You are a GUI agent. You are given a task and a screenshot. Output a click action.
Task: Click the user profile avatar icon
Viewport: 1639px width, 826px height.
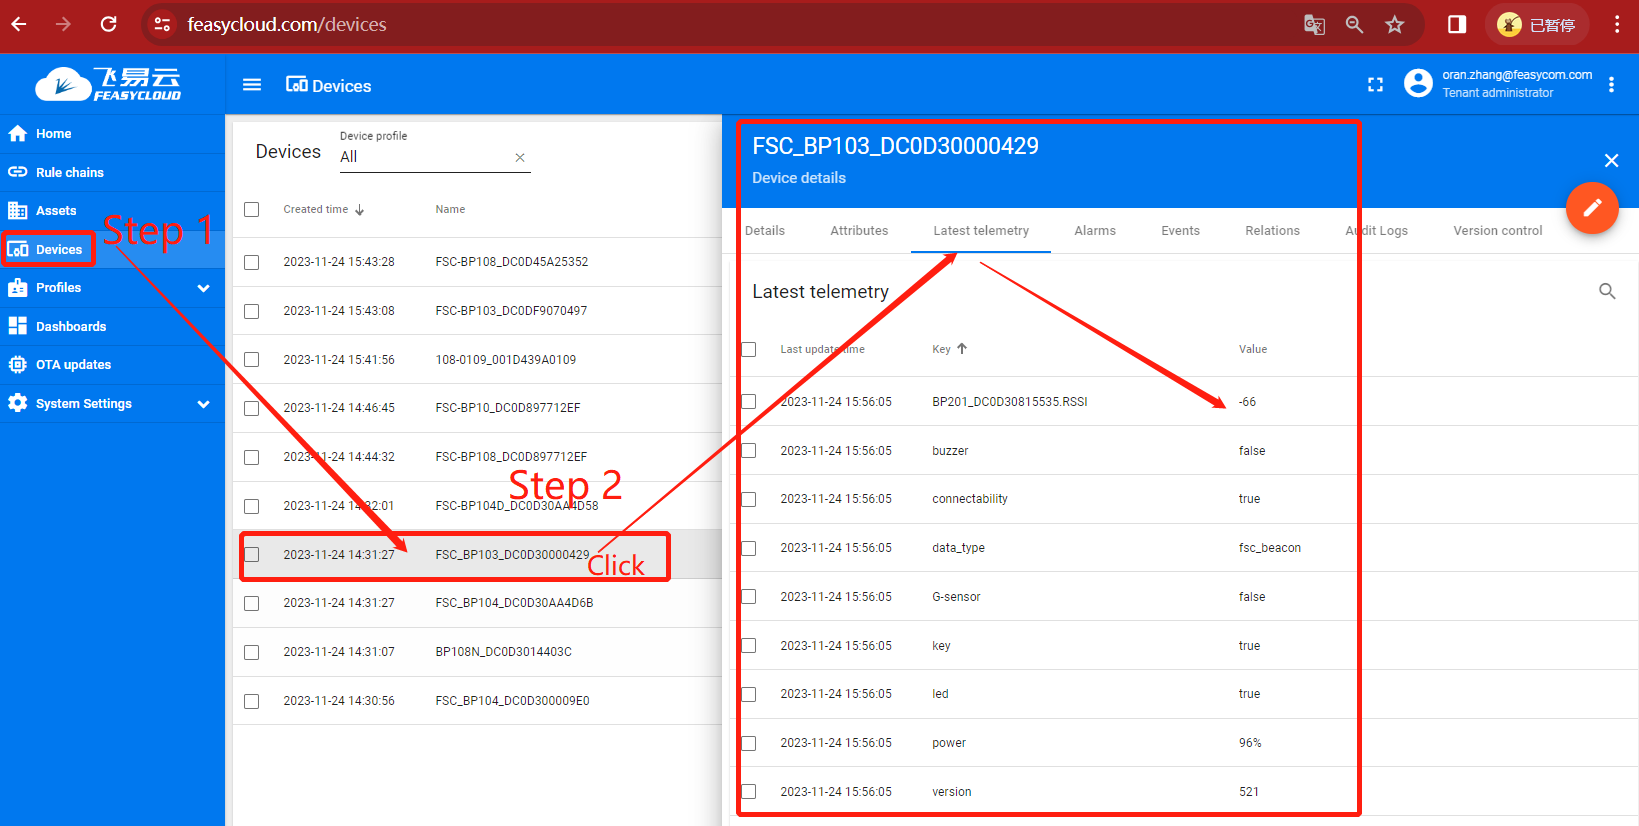(1418, 83)
